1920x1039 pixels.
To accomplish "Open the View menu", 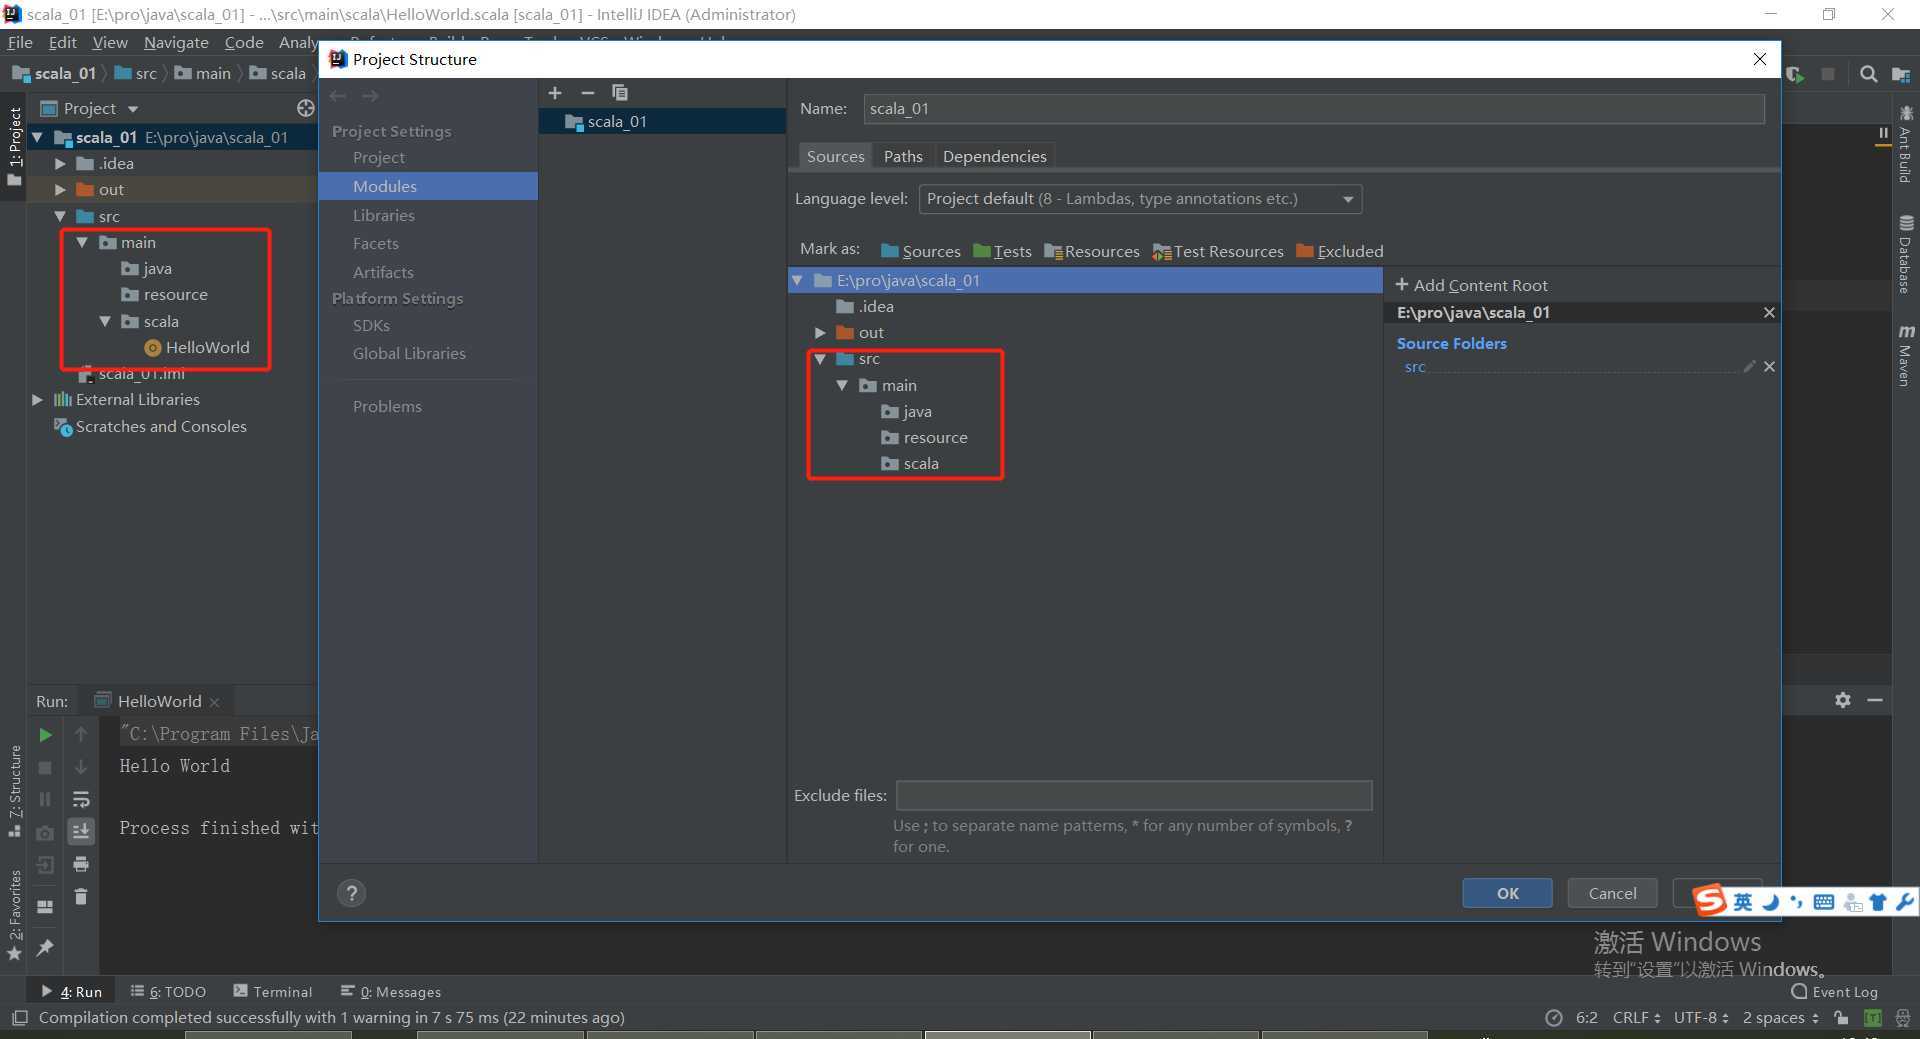I will tap(110, 42).
